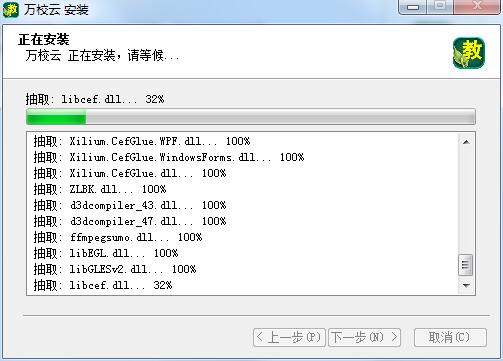Click the log list scroll up arrow
The height and width of the screenshot is (361, 503).
coord(466,142)
